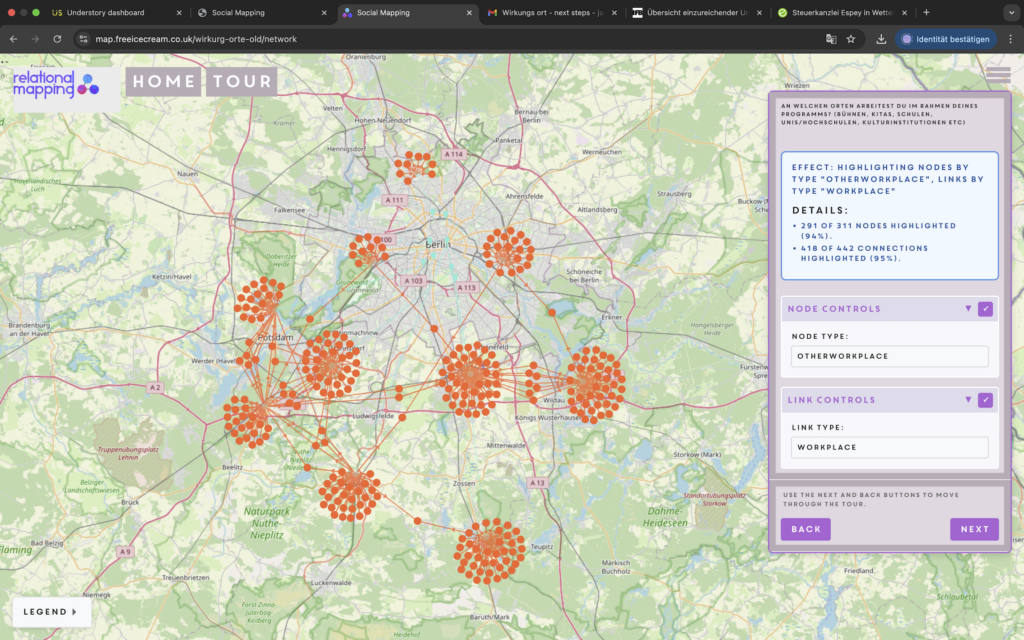This screenshot has height=640, width=1024.
Task: Collapse the Link Controls section arrow
Action: (x=968, y=400)
